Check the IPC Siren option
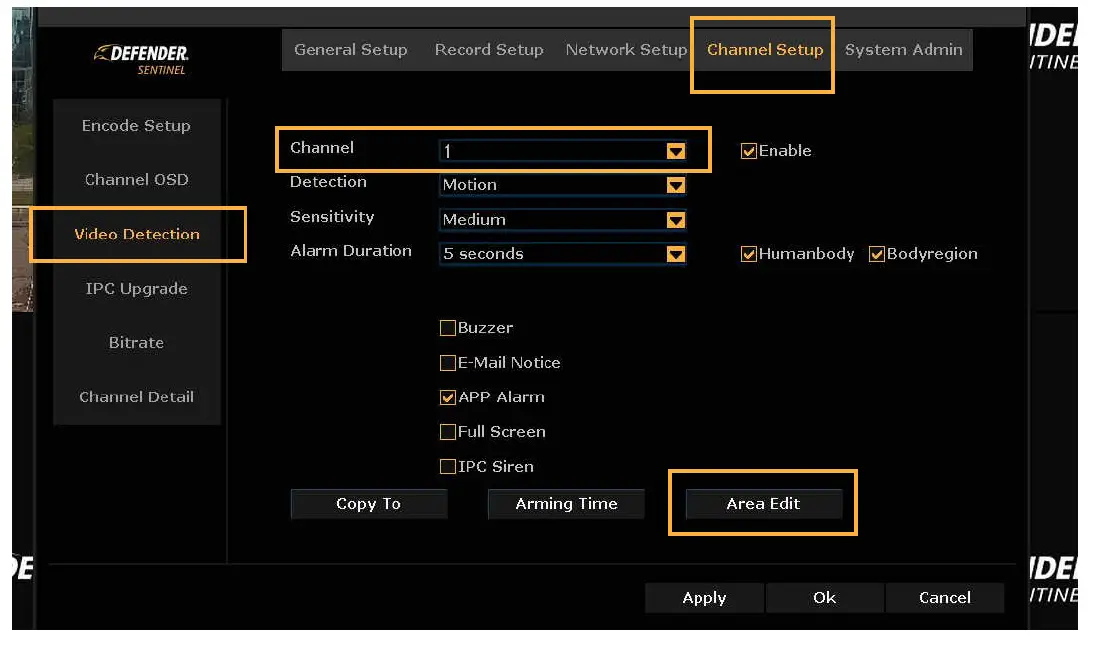The image size is (1115, 658). click(448, 467)
